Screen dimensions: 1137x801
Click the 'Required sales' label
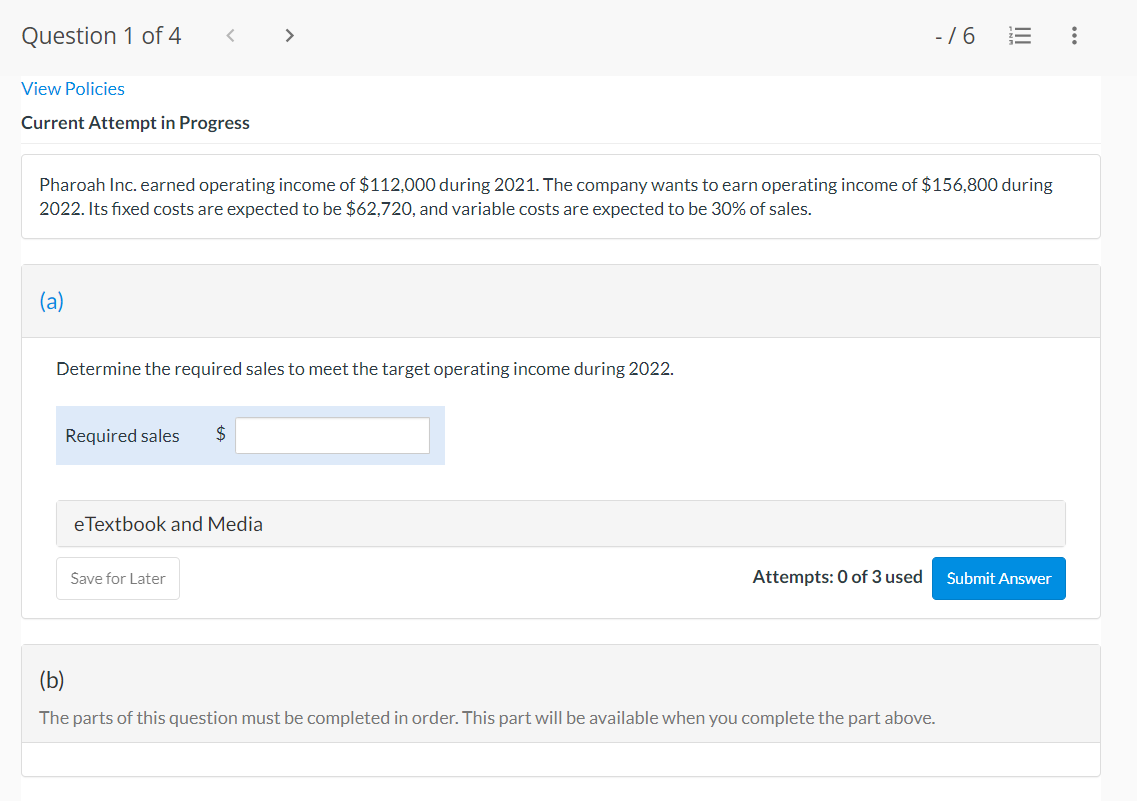point(122,436)
